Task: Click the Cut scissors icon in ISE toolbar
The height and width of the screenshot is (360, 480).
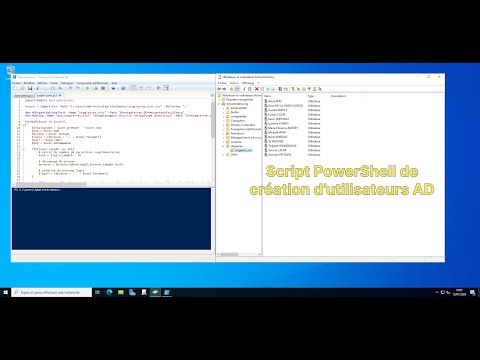Action: click(37, 88)
